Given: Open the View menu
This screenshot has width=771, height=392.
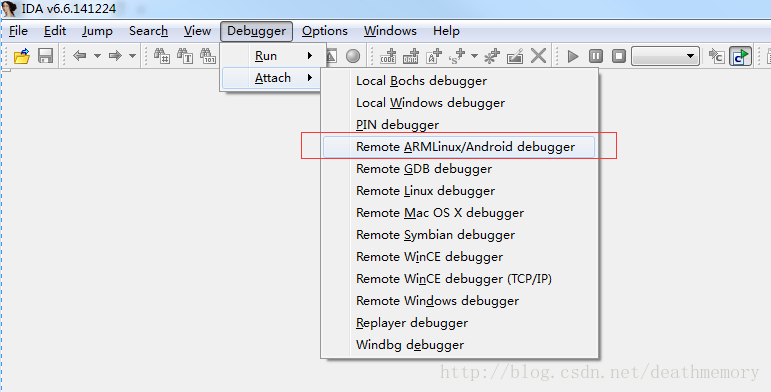Looking at the screenshot, I should (x=197, y=31).
